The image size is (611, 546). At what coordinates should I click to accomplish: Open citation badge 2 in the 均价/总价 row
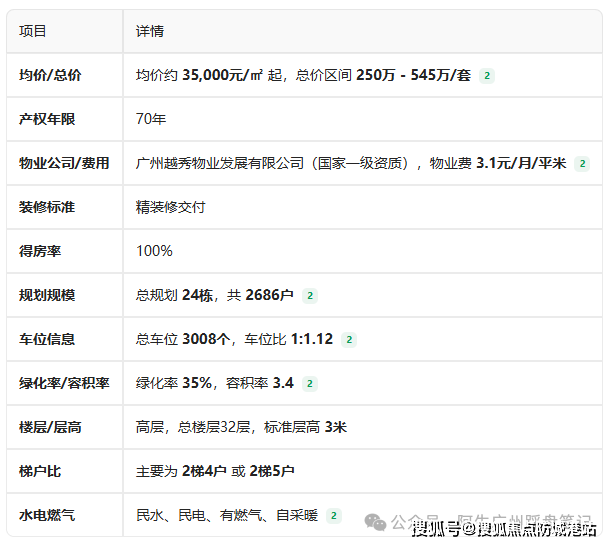(x=487, y=76)
